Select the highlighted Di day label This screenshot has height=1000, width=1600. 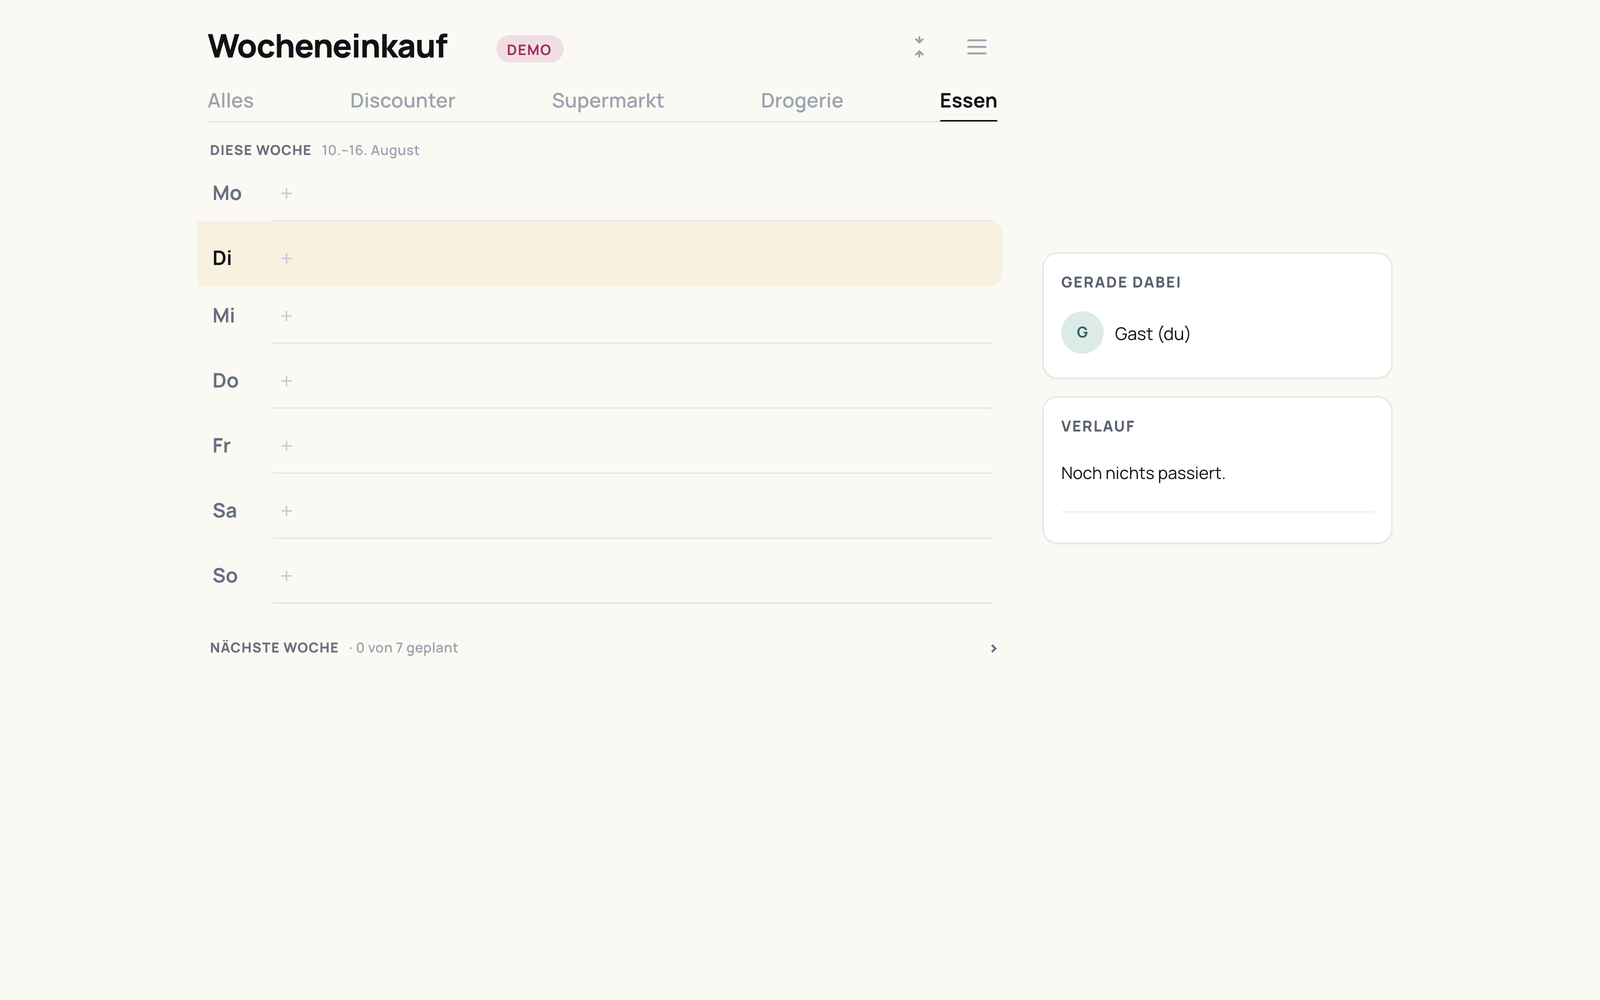(x=222, y=258)
